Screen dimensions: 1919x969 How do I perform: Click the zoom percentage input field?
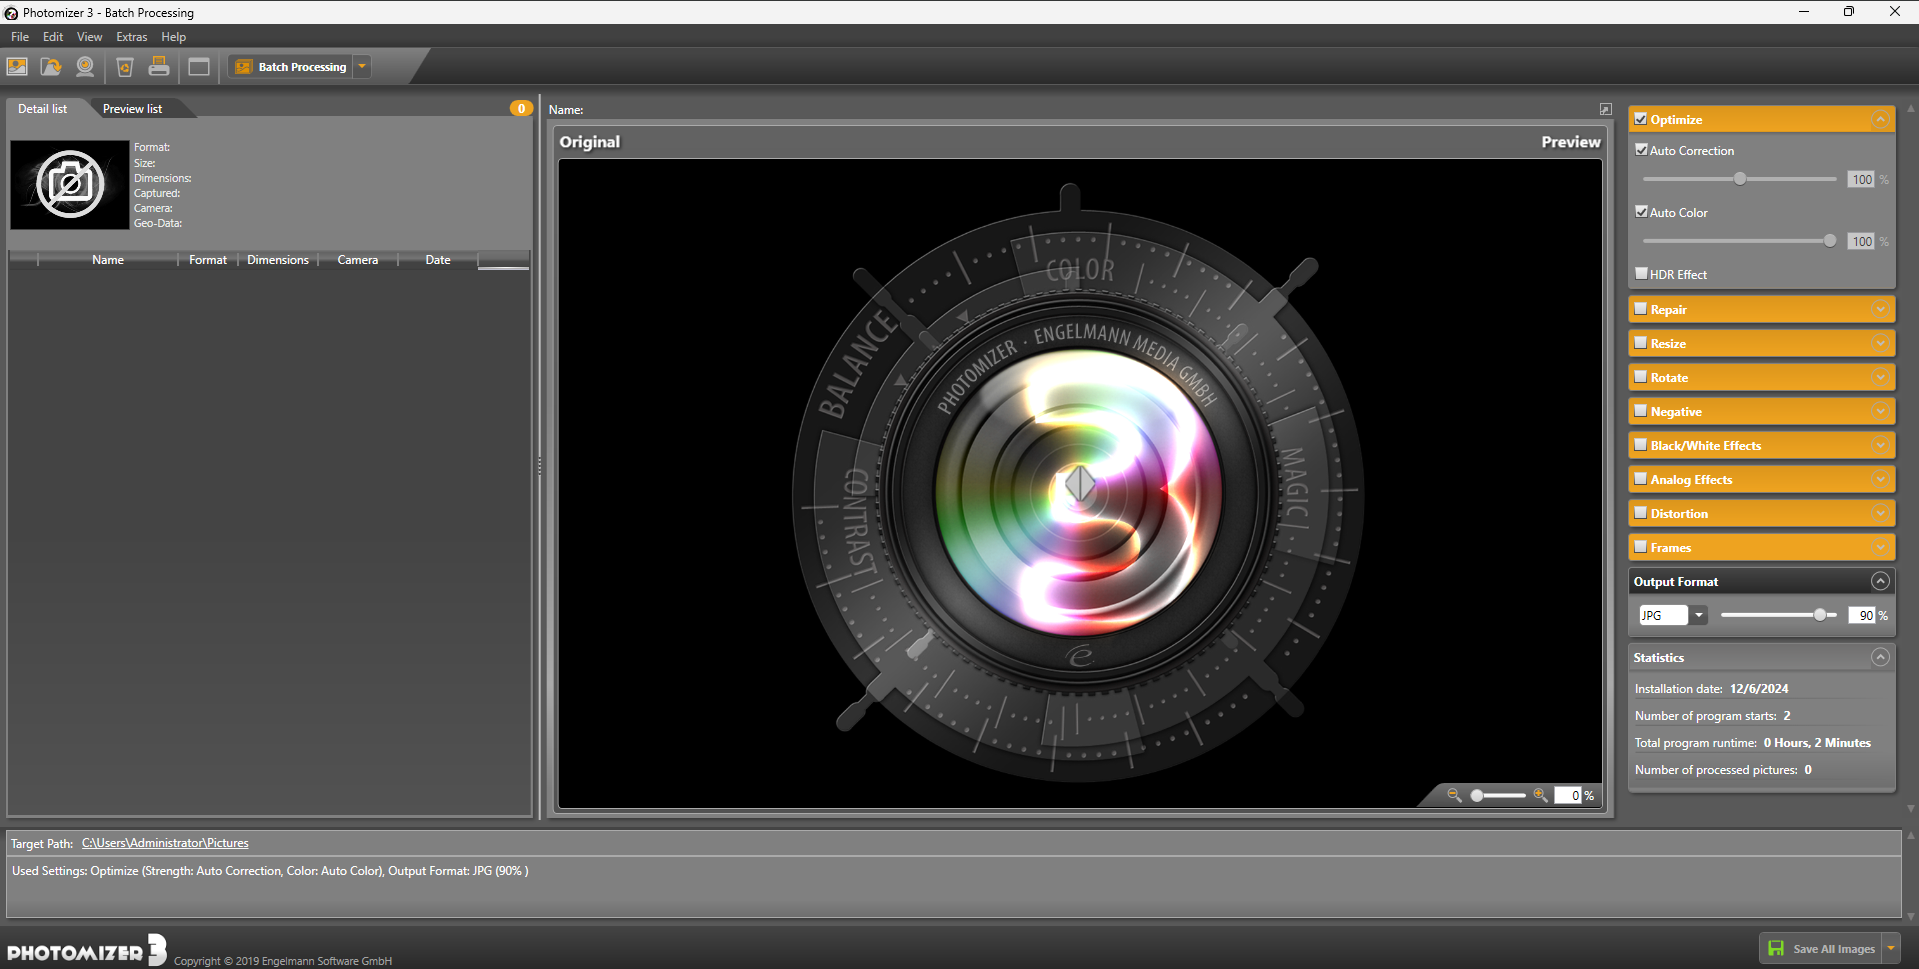[1568, 796]
